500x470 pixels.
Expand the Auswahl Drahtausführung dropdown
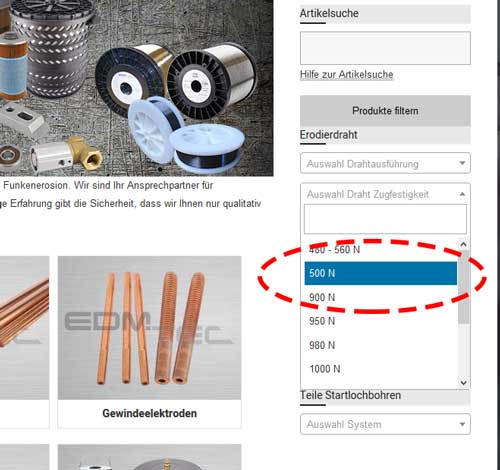(x=385, y=163)
